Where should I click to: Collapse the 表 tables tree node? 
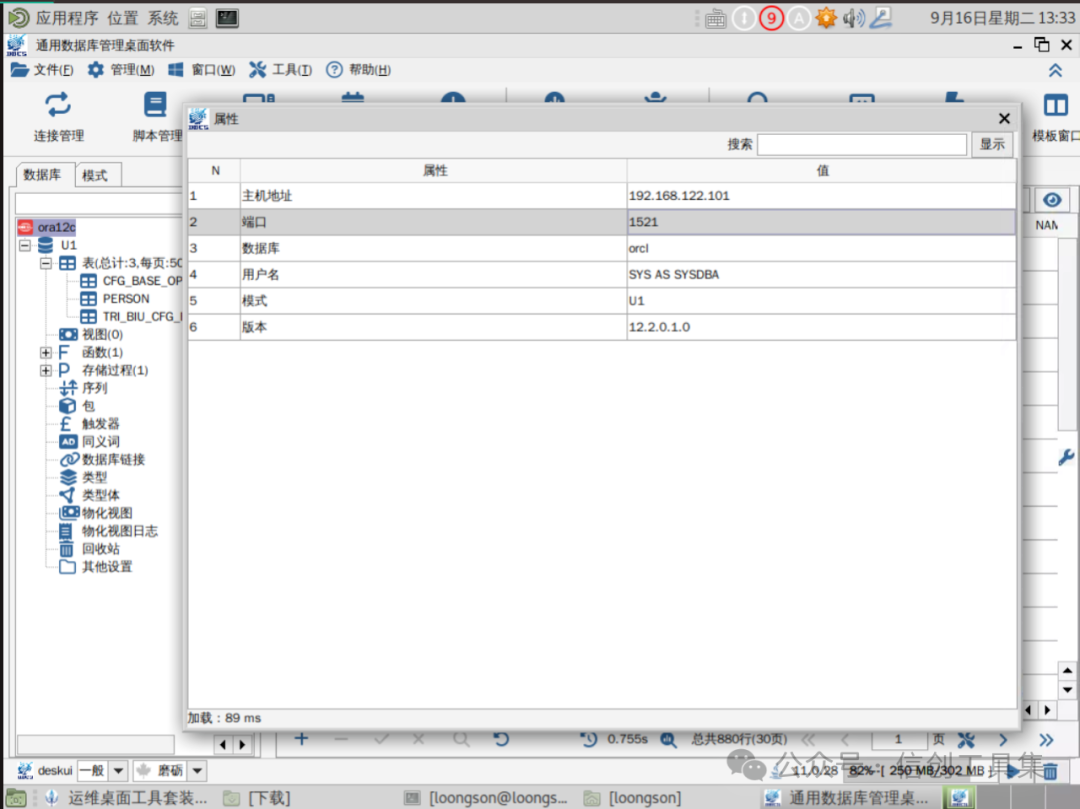[x=45, y=263]
